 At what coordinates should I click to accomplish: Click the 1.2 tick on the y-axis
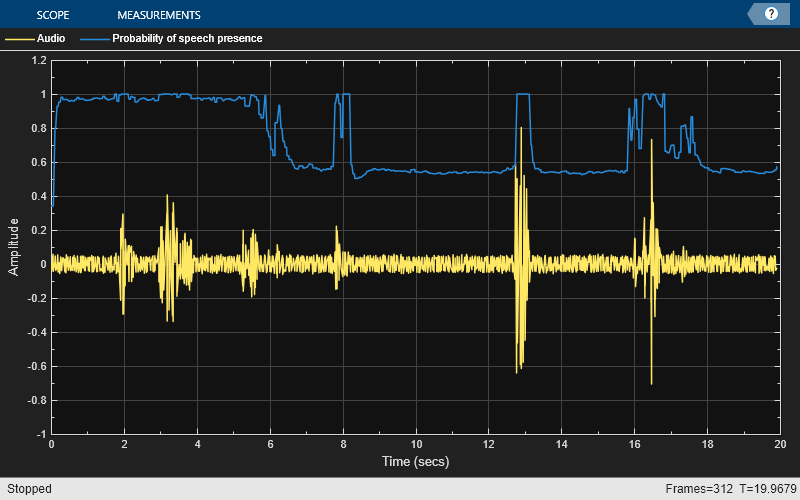tap(39, 60)
